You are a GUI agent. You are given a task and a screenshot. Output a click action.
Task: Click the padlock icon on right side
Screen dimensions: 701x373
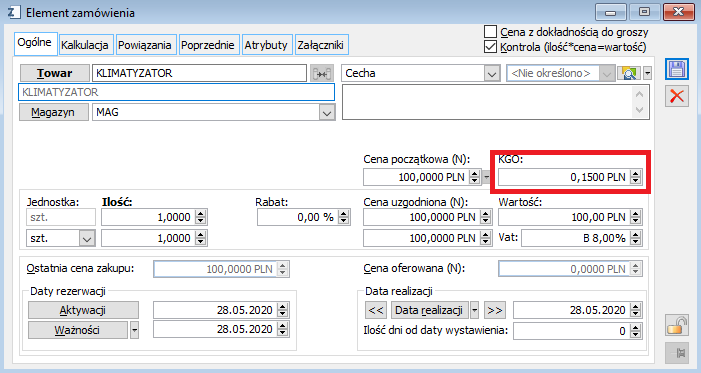coord(676,325)
